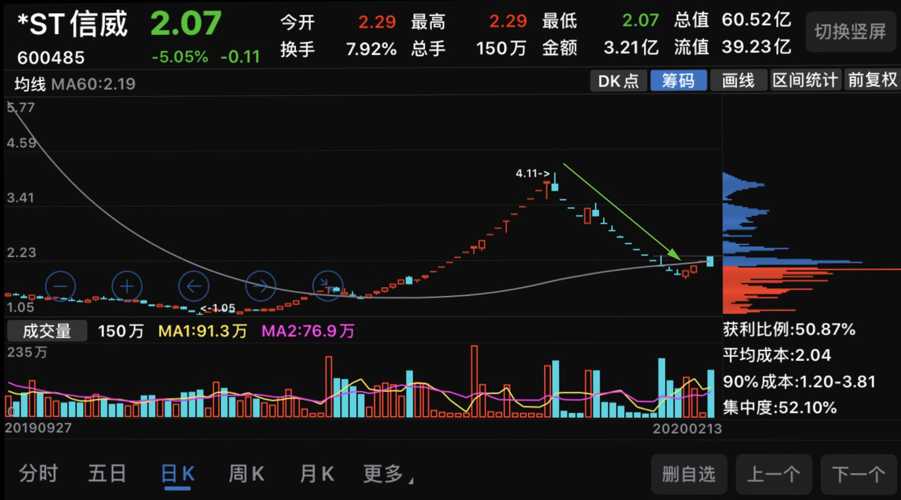Tap the right arrow circle to pan forward
The height and width of the screenshot is (500, 901).
point(261,286)
